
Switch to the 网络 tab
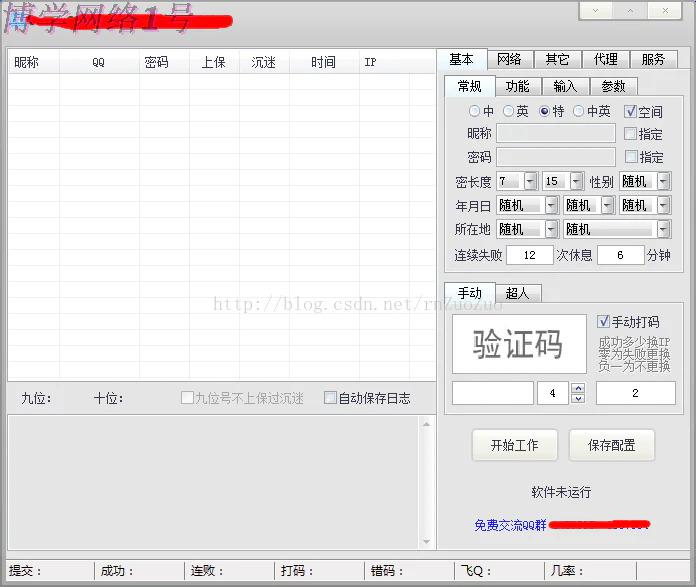[509, 59]
